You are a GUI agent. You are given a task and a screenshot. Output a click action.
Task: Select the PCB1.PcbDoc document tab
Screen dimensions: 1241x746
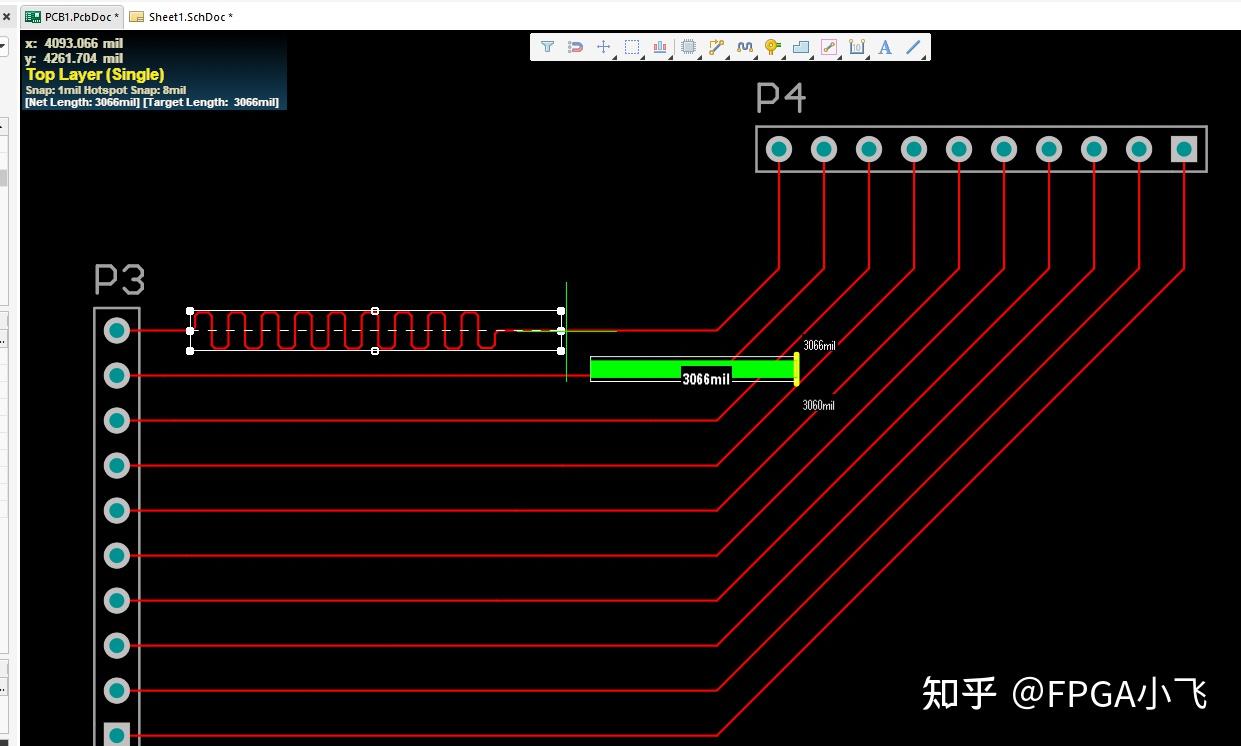tap(70, 16)
